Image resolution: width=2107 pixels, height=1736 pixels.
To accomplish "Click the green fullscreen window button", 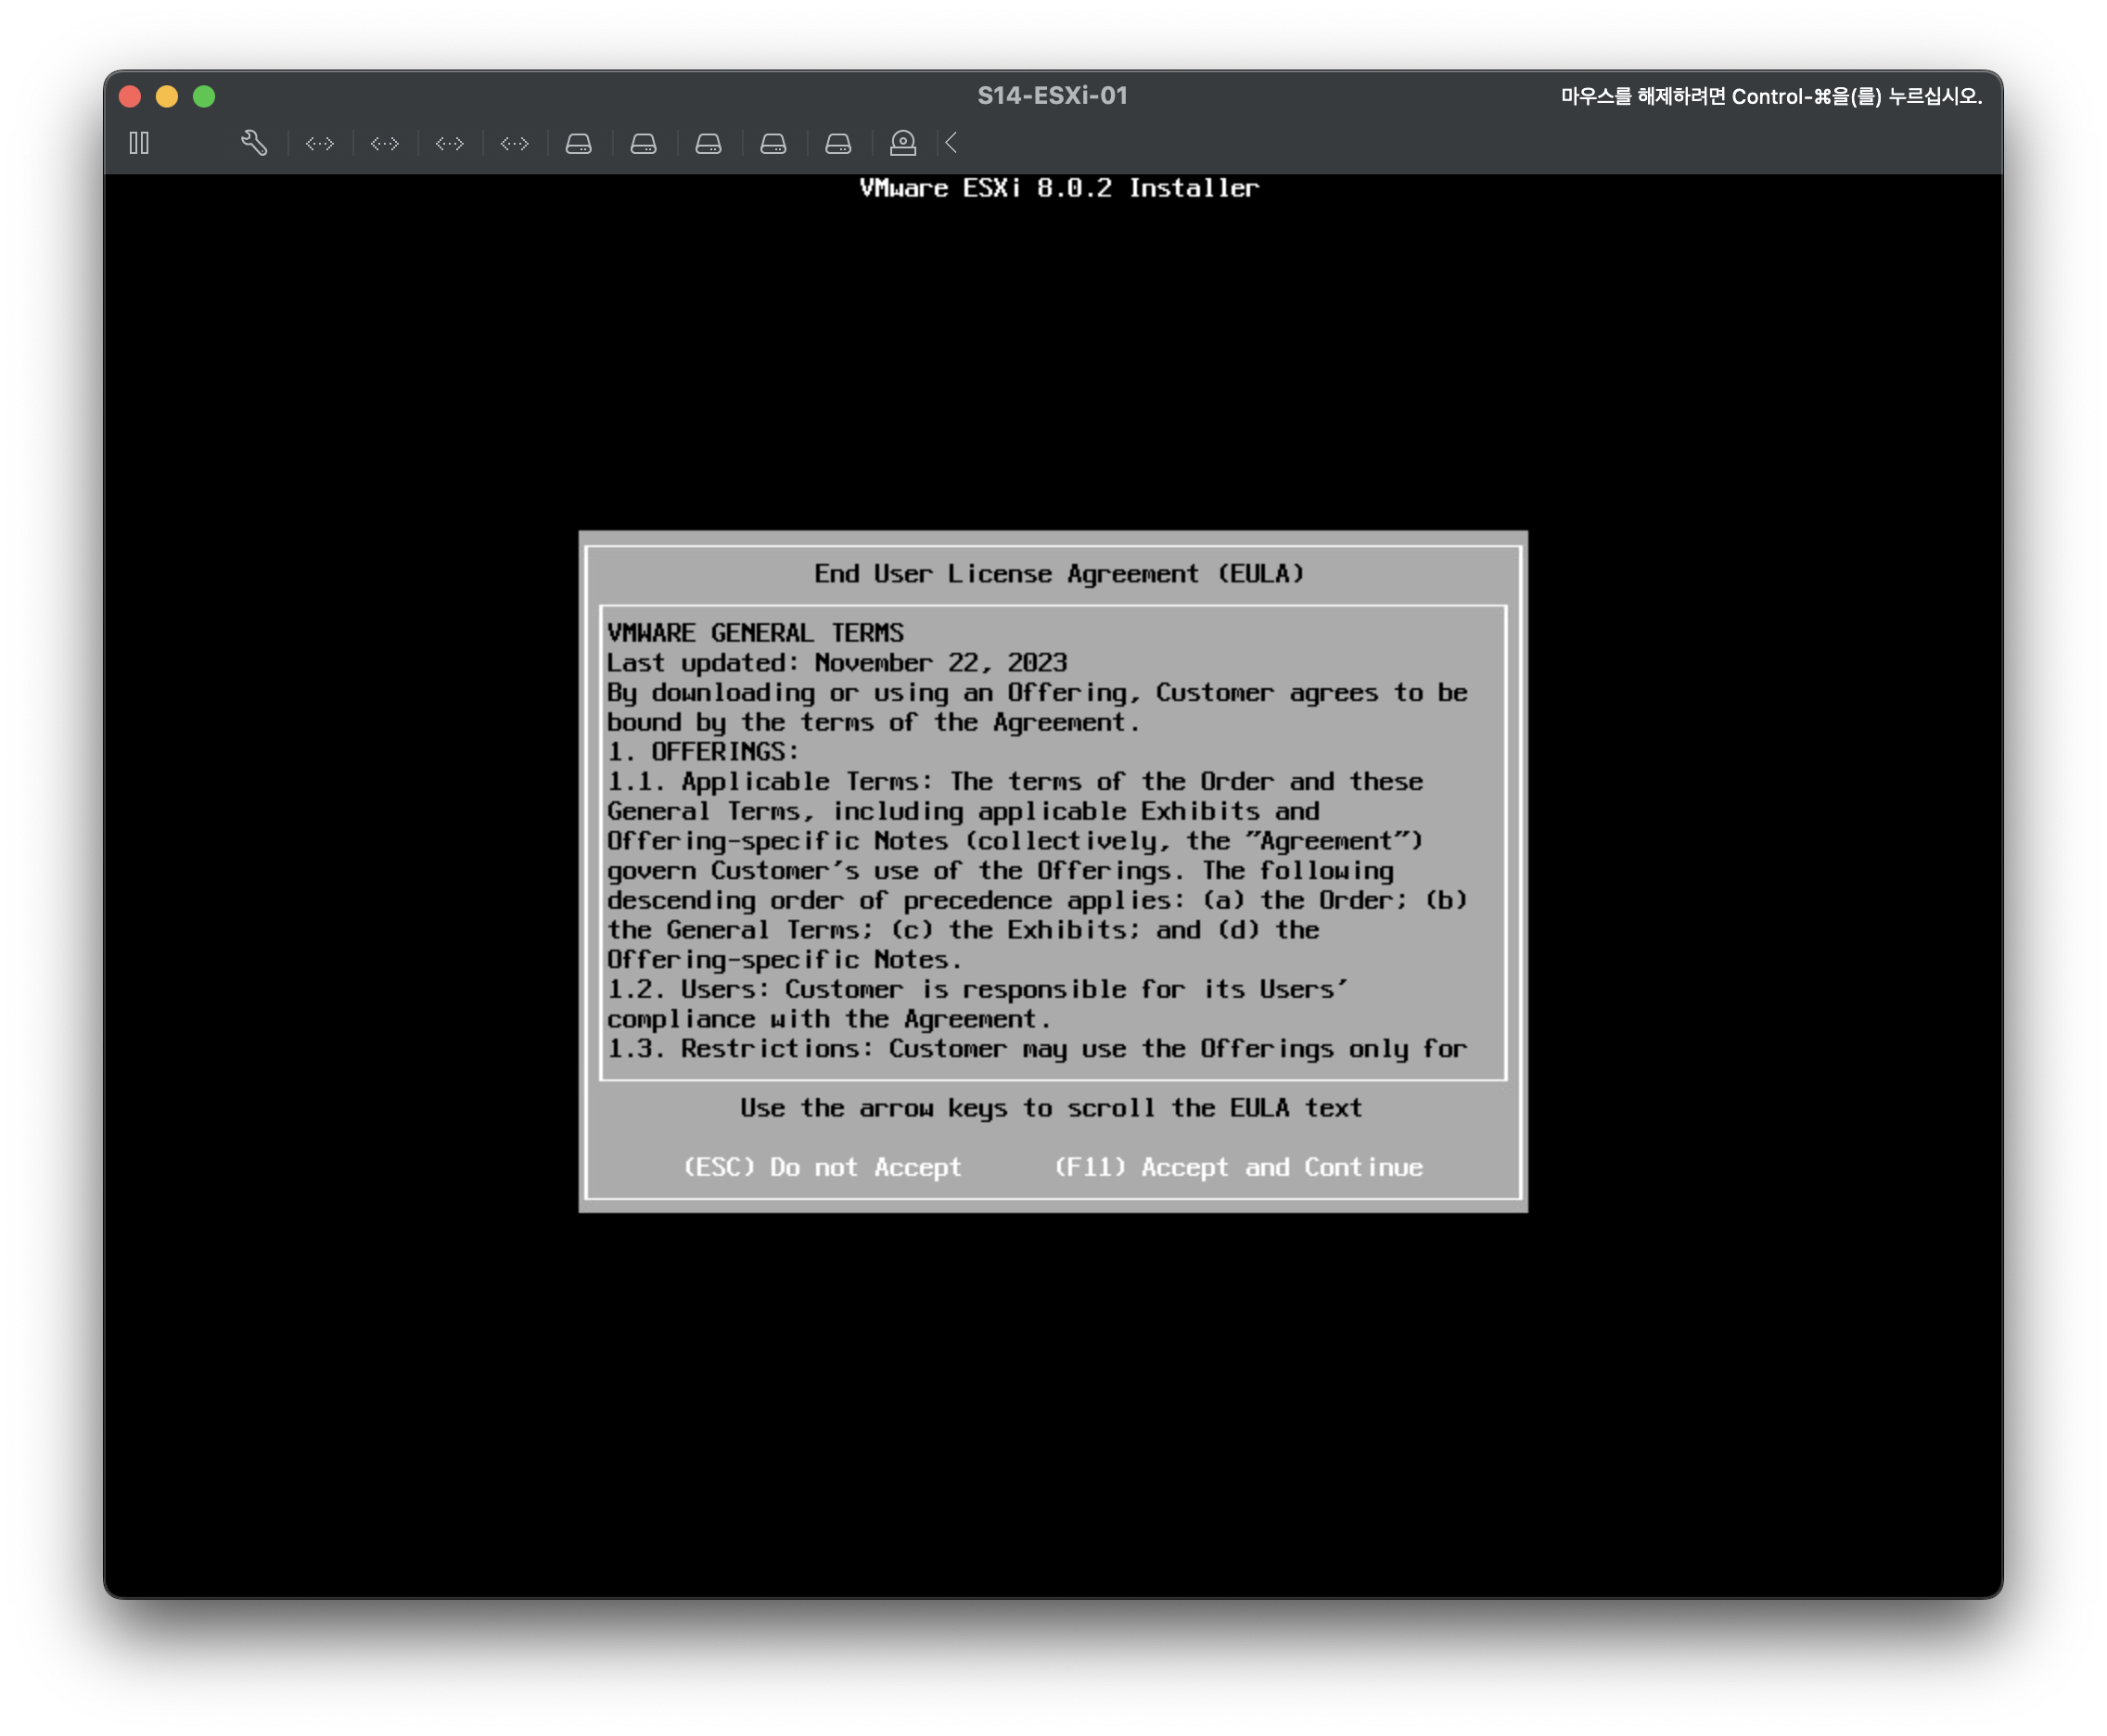I will click(x=204, y=96).
